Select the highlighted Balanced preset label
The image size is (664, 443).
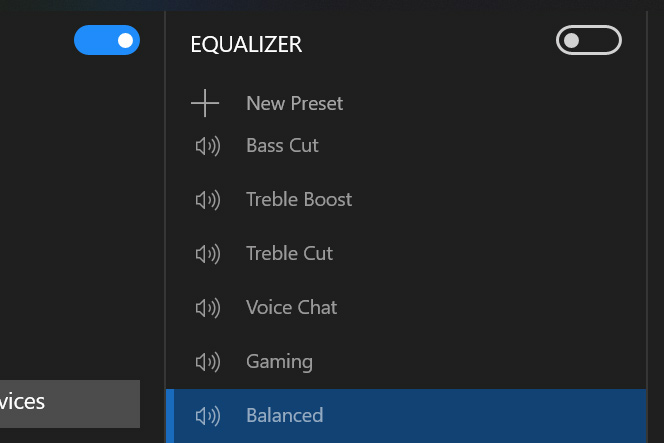point(285,415)
